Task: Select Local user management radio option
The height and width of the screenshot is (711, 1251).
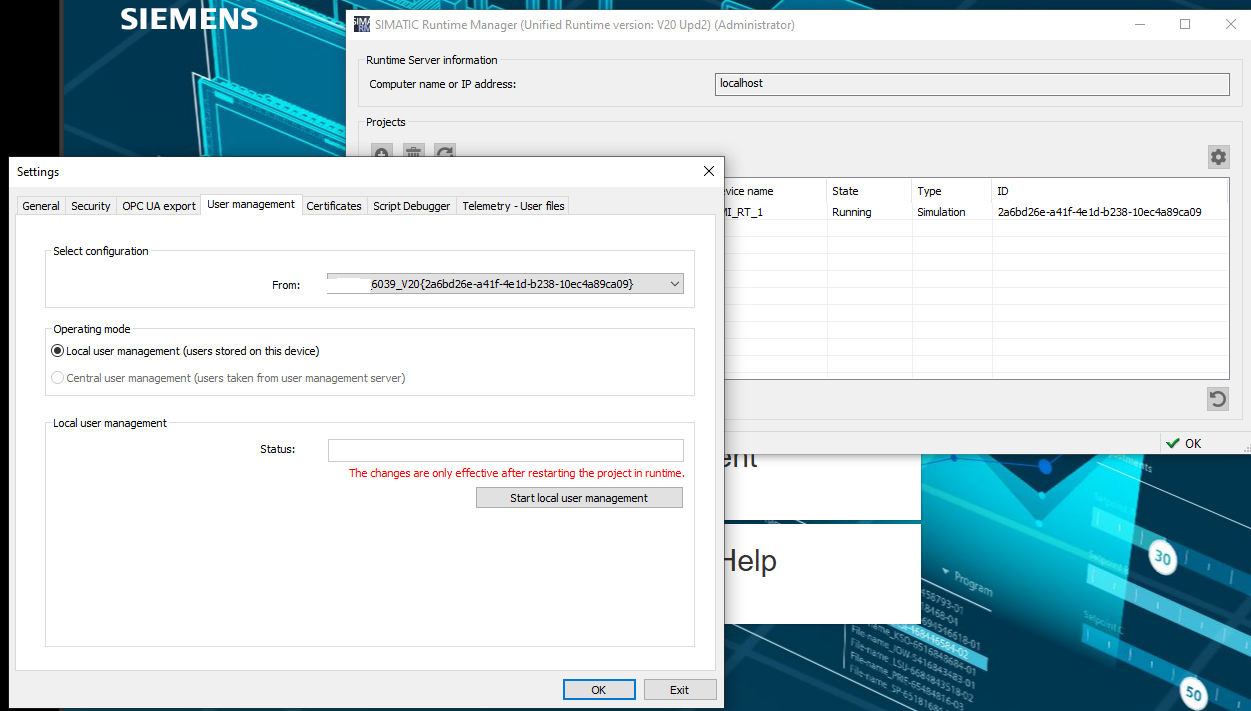Action: tap(58, 351)
